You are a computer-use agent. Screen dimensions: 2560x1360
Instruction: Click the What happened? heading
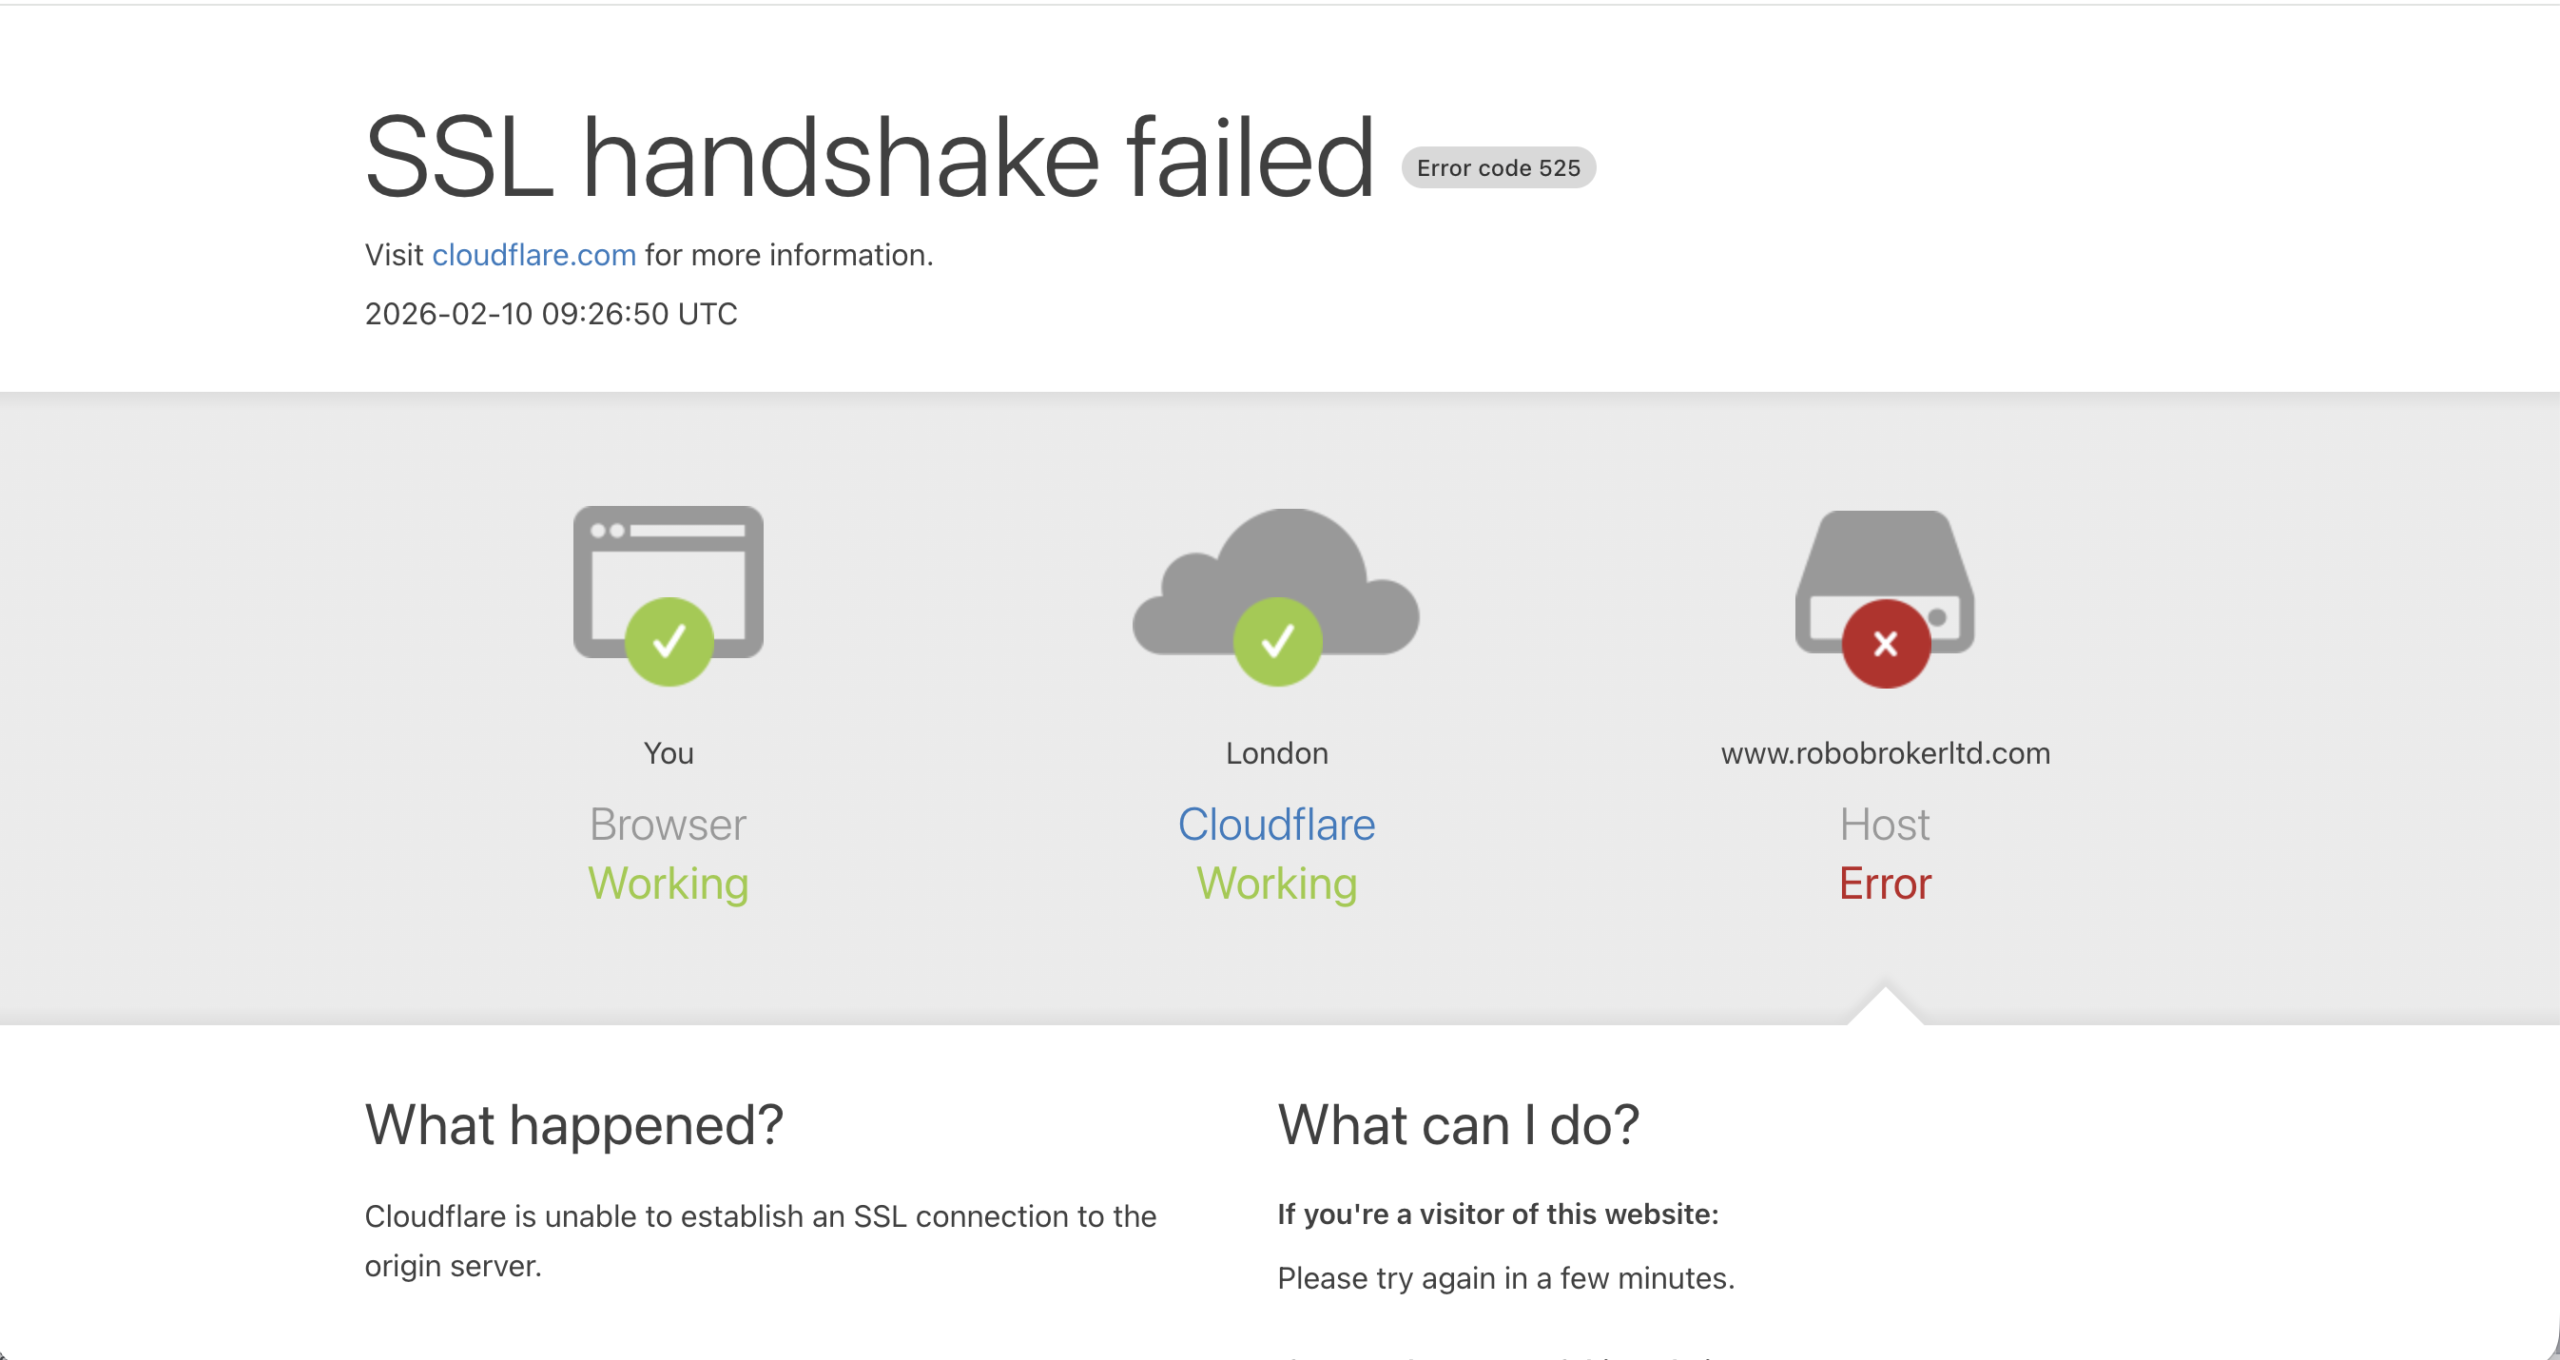pyautogui.click(x=574, y=1125)
